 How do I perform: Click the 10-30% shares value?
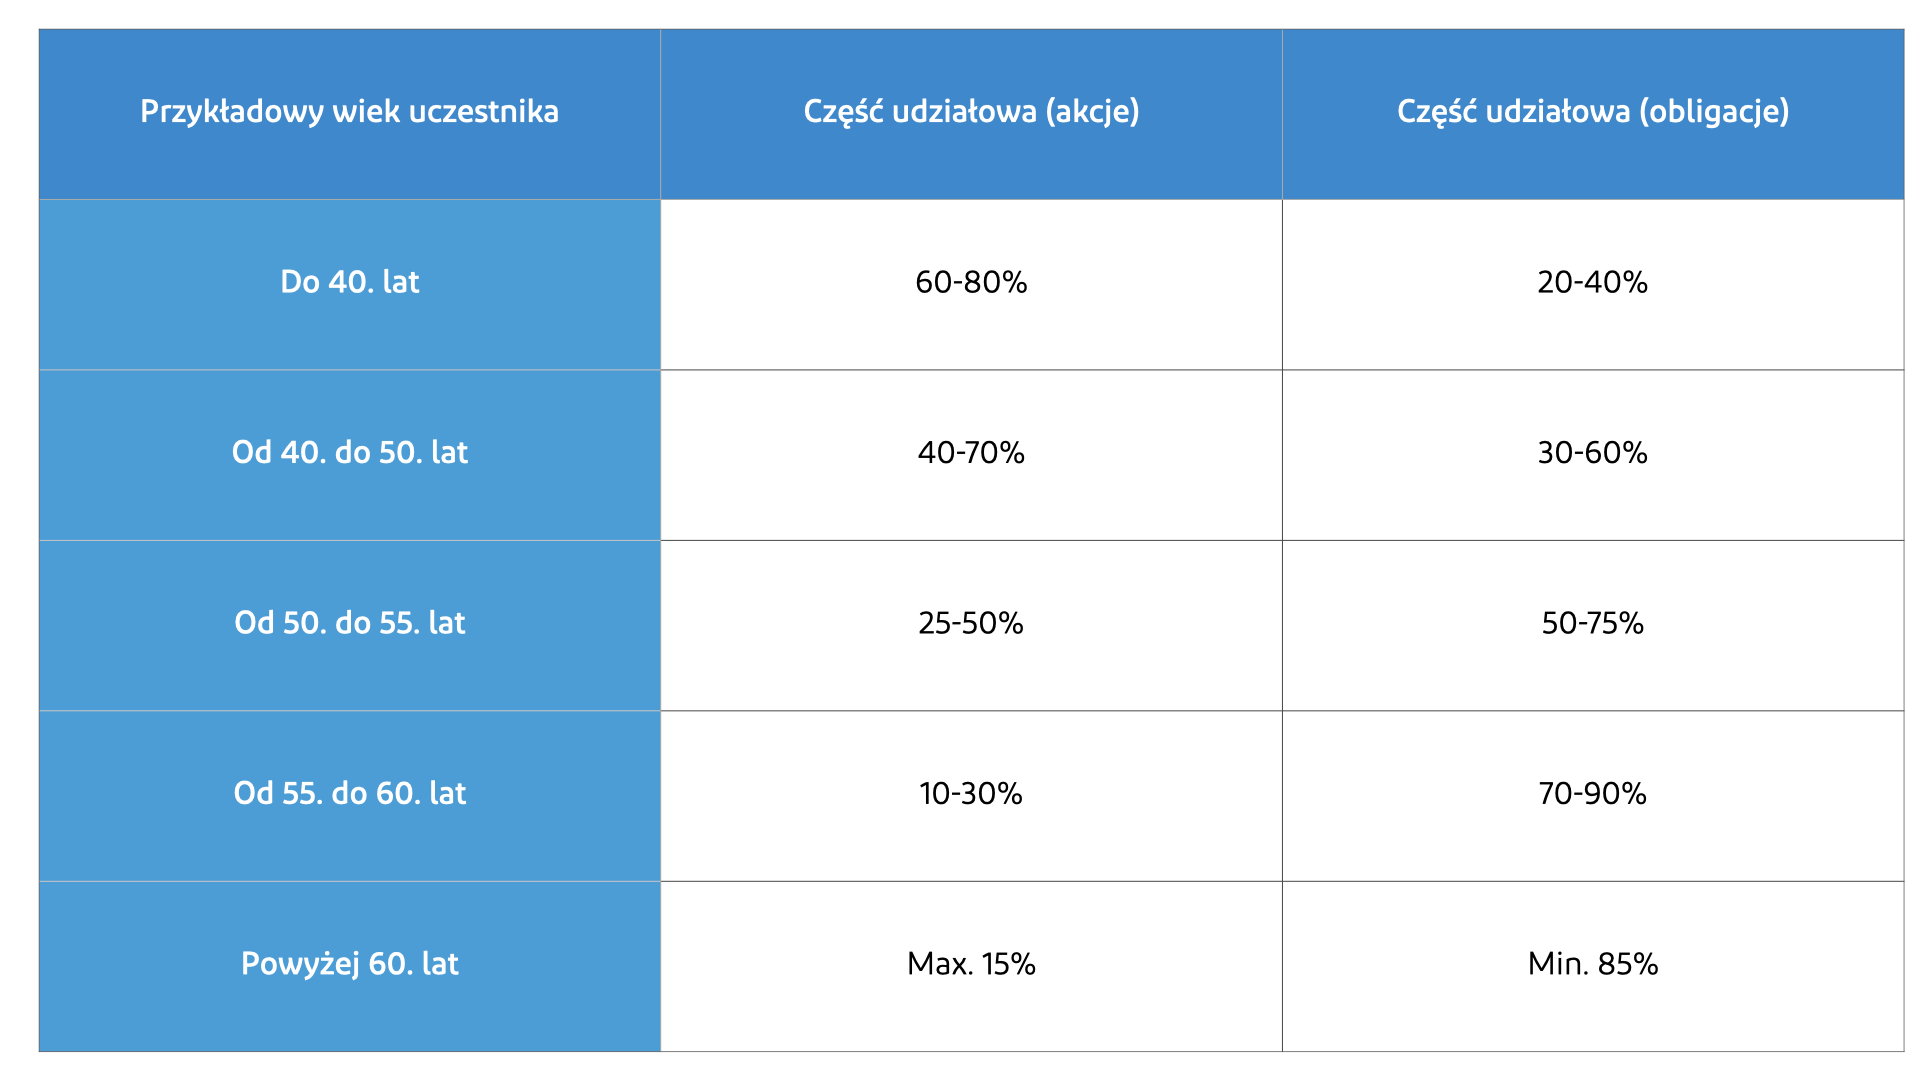(x=971, y=794)
